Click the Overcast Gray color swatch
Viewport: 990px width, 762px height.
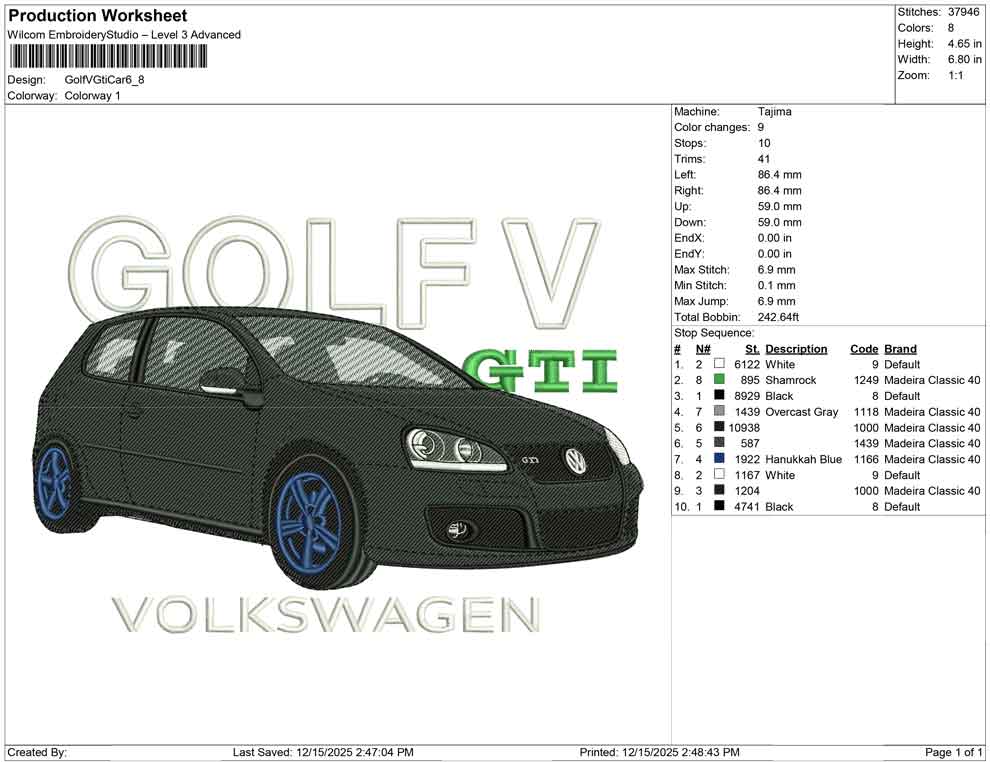coord(717,412)
